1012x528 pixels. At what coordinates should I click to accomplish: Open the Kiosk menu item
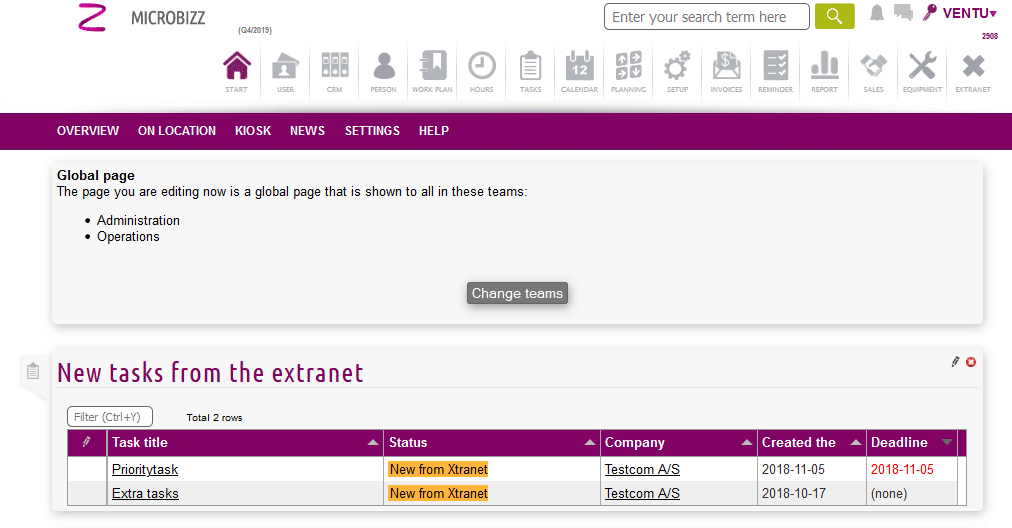point(253,131)
